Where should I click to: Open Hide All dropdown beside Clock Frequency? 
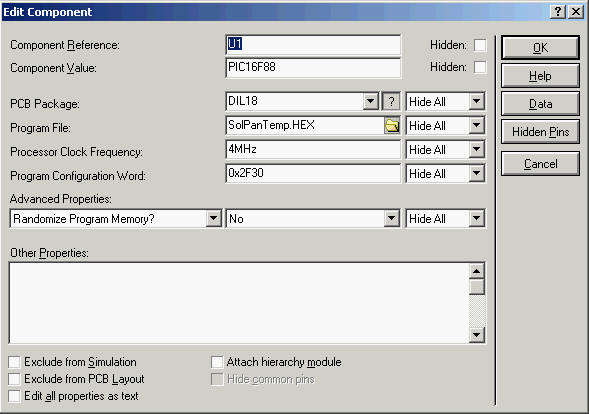[476, 150]
